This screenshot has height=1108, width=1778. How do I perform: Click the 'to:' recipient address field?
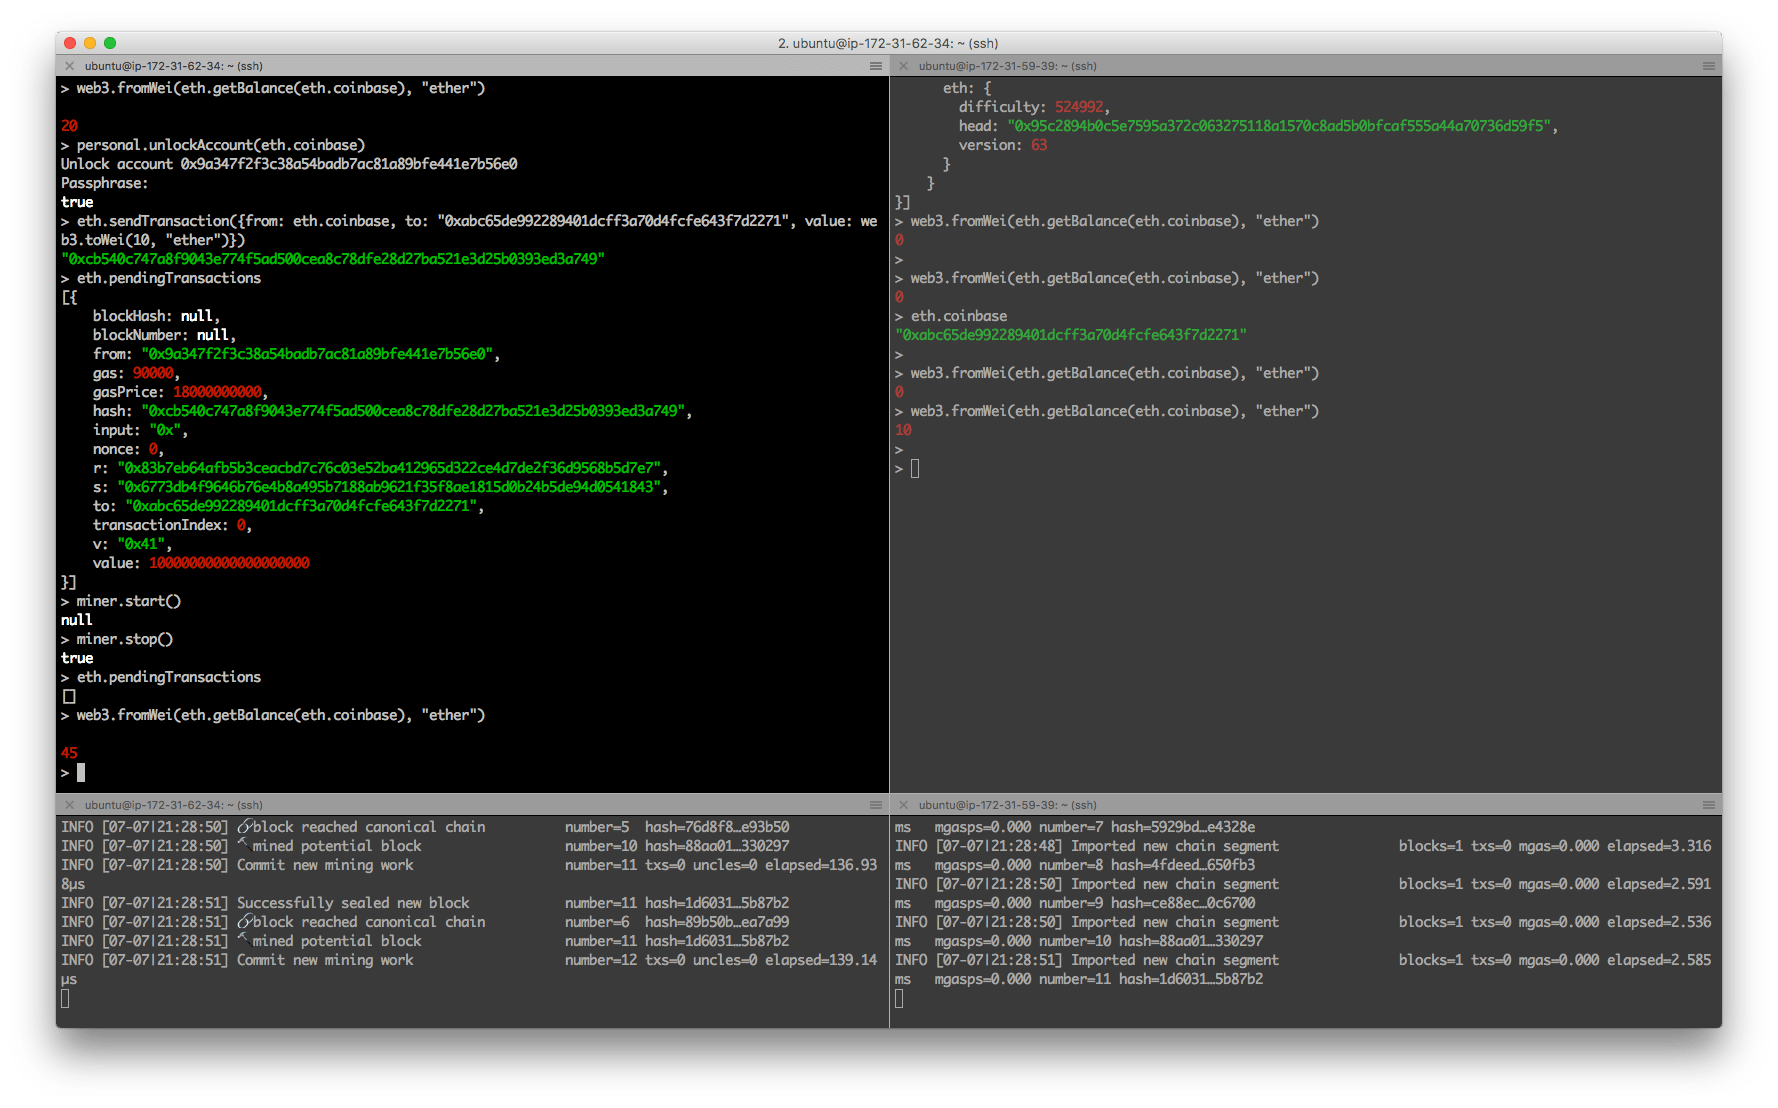tap(288, 506)
